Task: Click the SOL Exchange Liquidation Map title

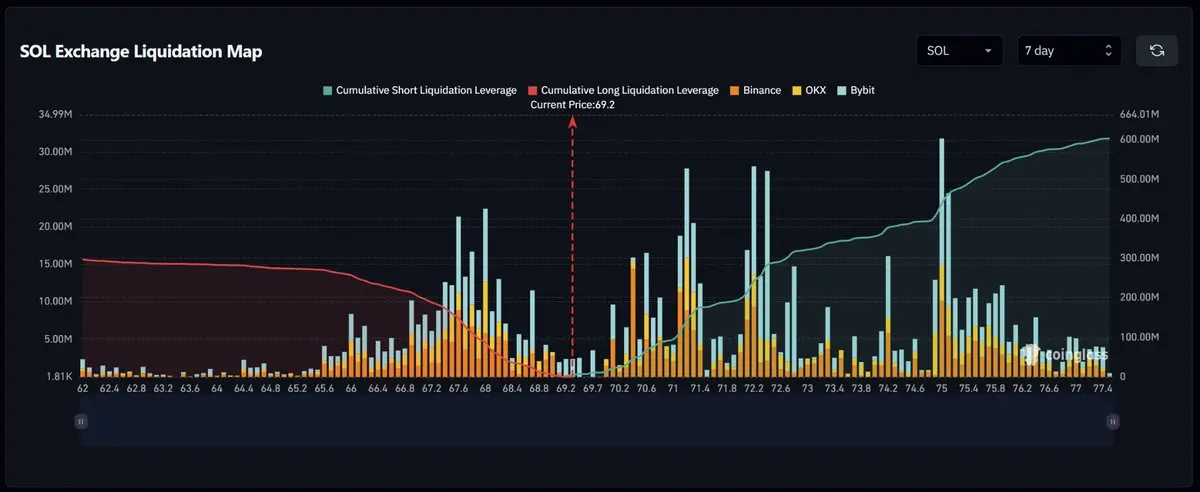Action: click(x=141, y=52)
